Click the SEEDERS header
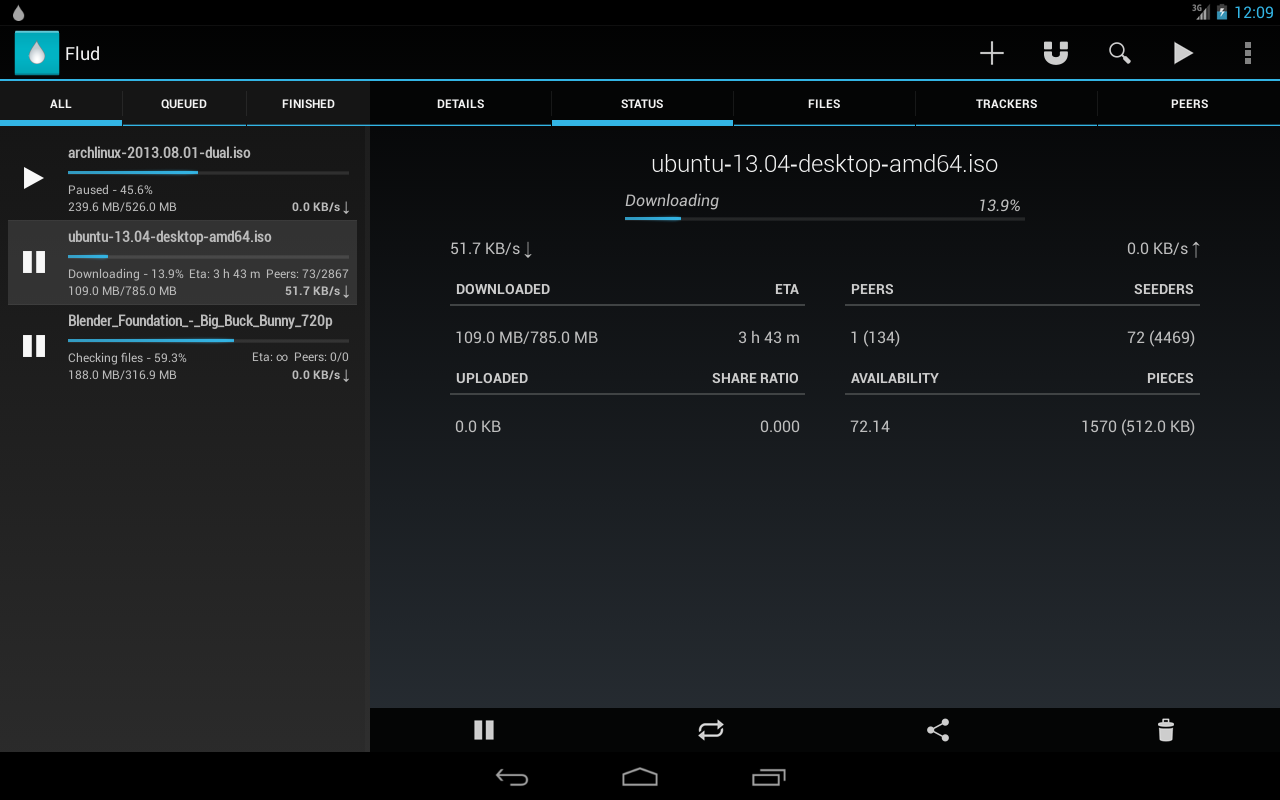Image resolution: width=1280 pixels, height=800 pixels. pos(1164,289)
